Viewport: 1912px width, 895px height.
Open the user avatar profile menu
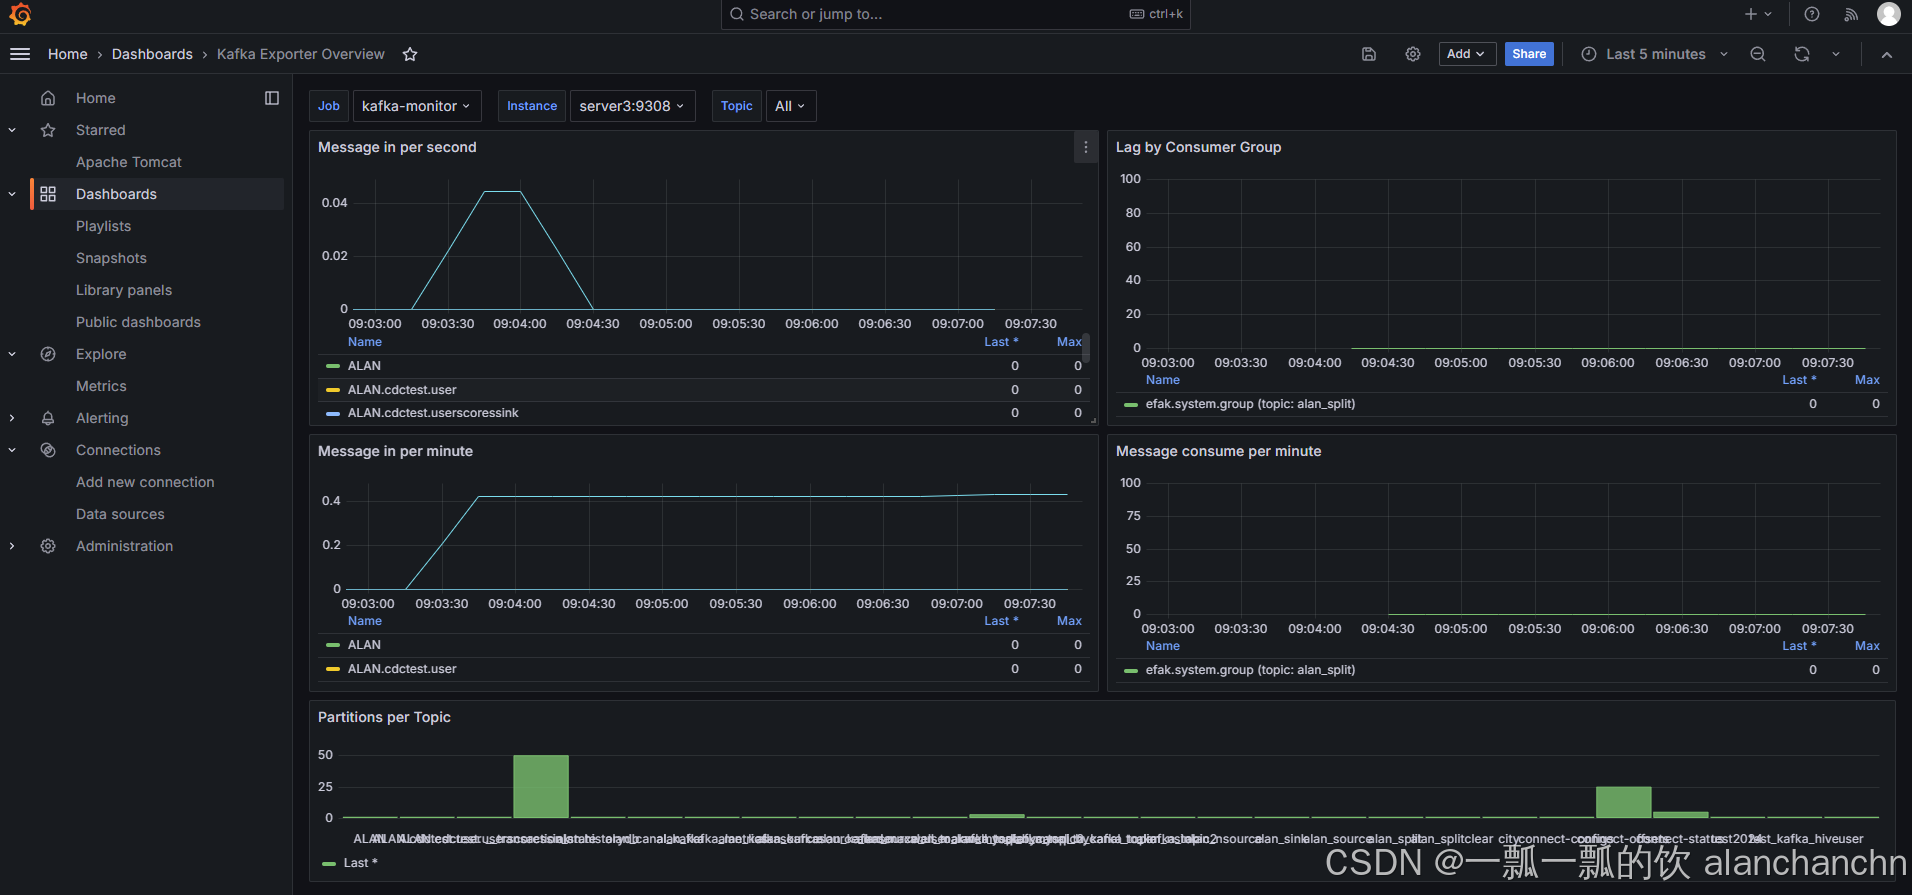(x=1889, y=14)
